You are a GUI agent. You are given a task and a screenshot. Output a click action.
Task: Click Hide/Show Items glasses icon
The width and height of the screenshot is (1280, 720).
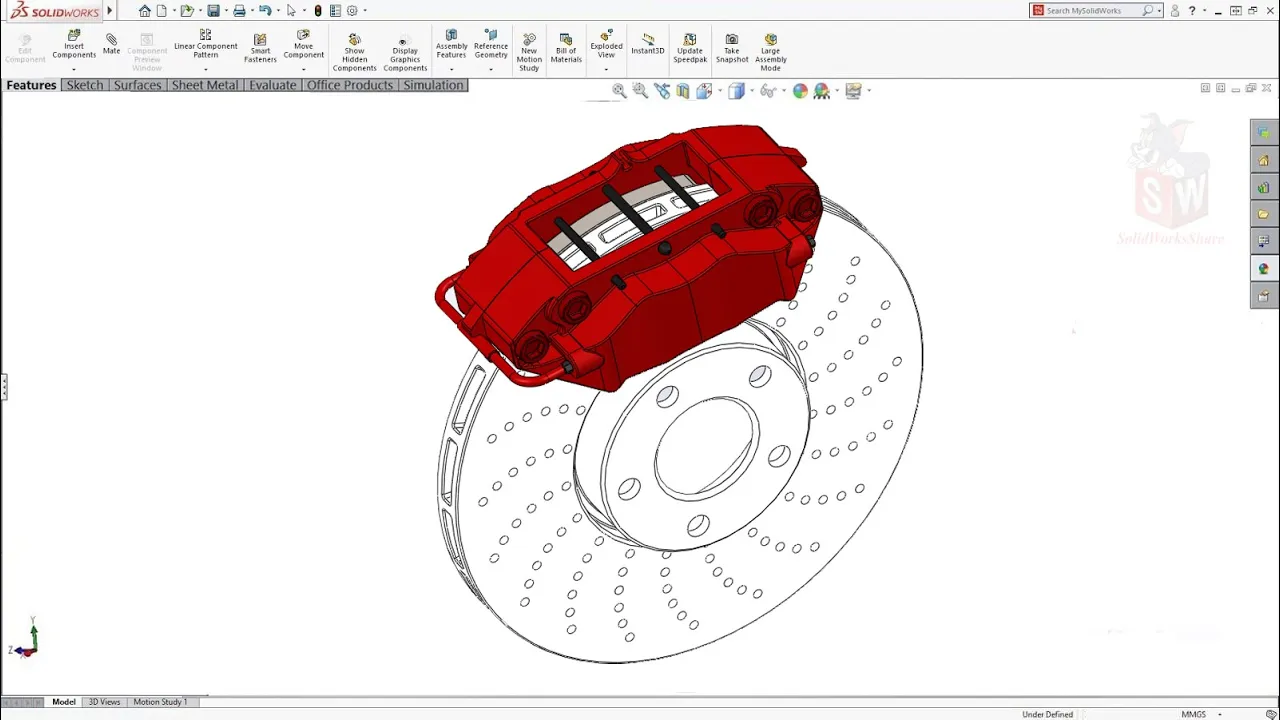click(x=767, y=91)
